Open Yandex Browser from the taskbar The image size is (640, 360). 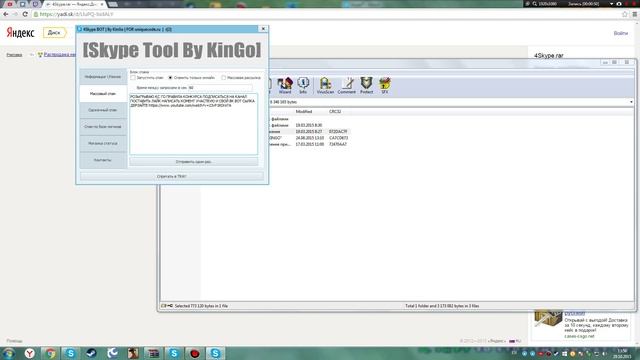29,353
